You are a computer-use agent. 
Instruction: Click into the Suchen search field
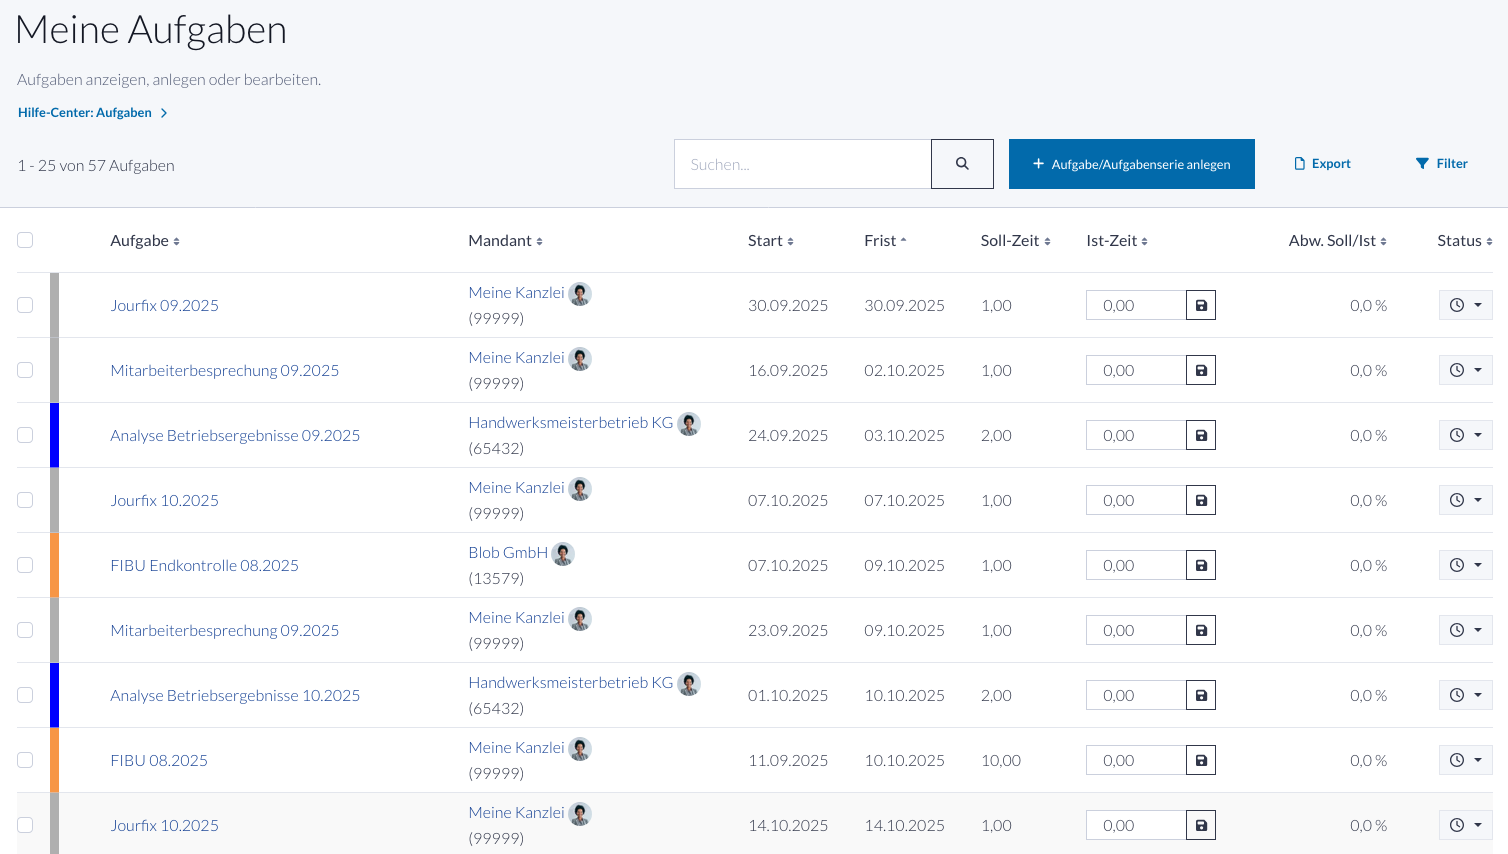tap(802, 164)
